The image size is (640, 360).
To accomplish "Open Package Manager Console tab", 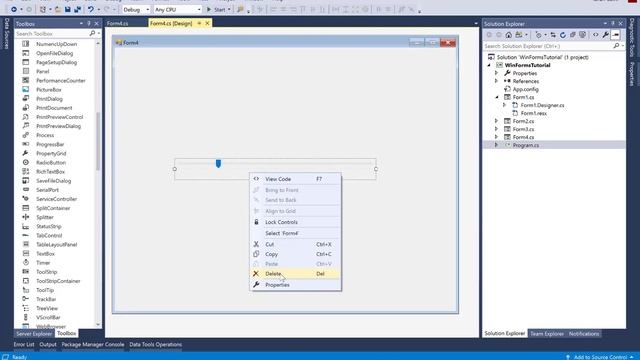I will pos(93,344).
